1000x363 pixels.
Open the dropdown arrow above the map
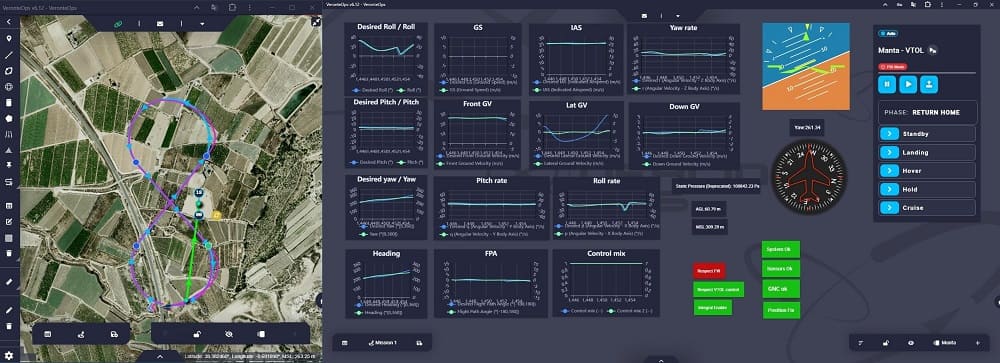point(202,24)
